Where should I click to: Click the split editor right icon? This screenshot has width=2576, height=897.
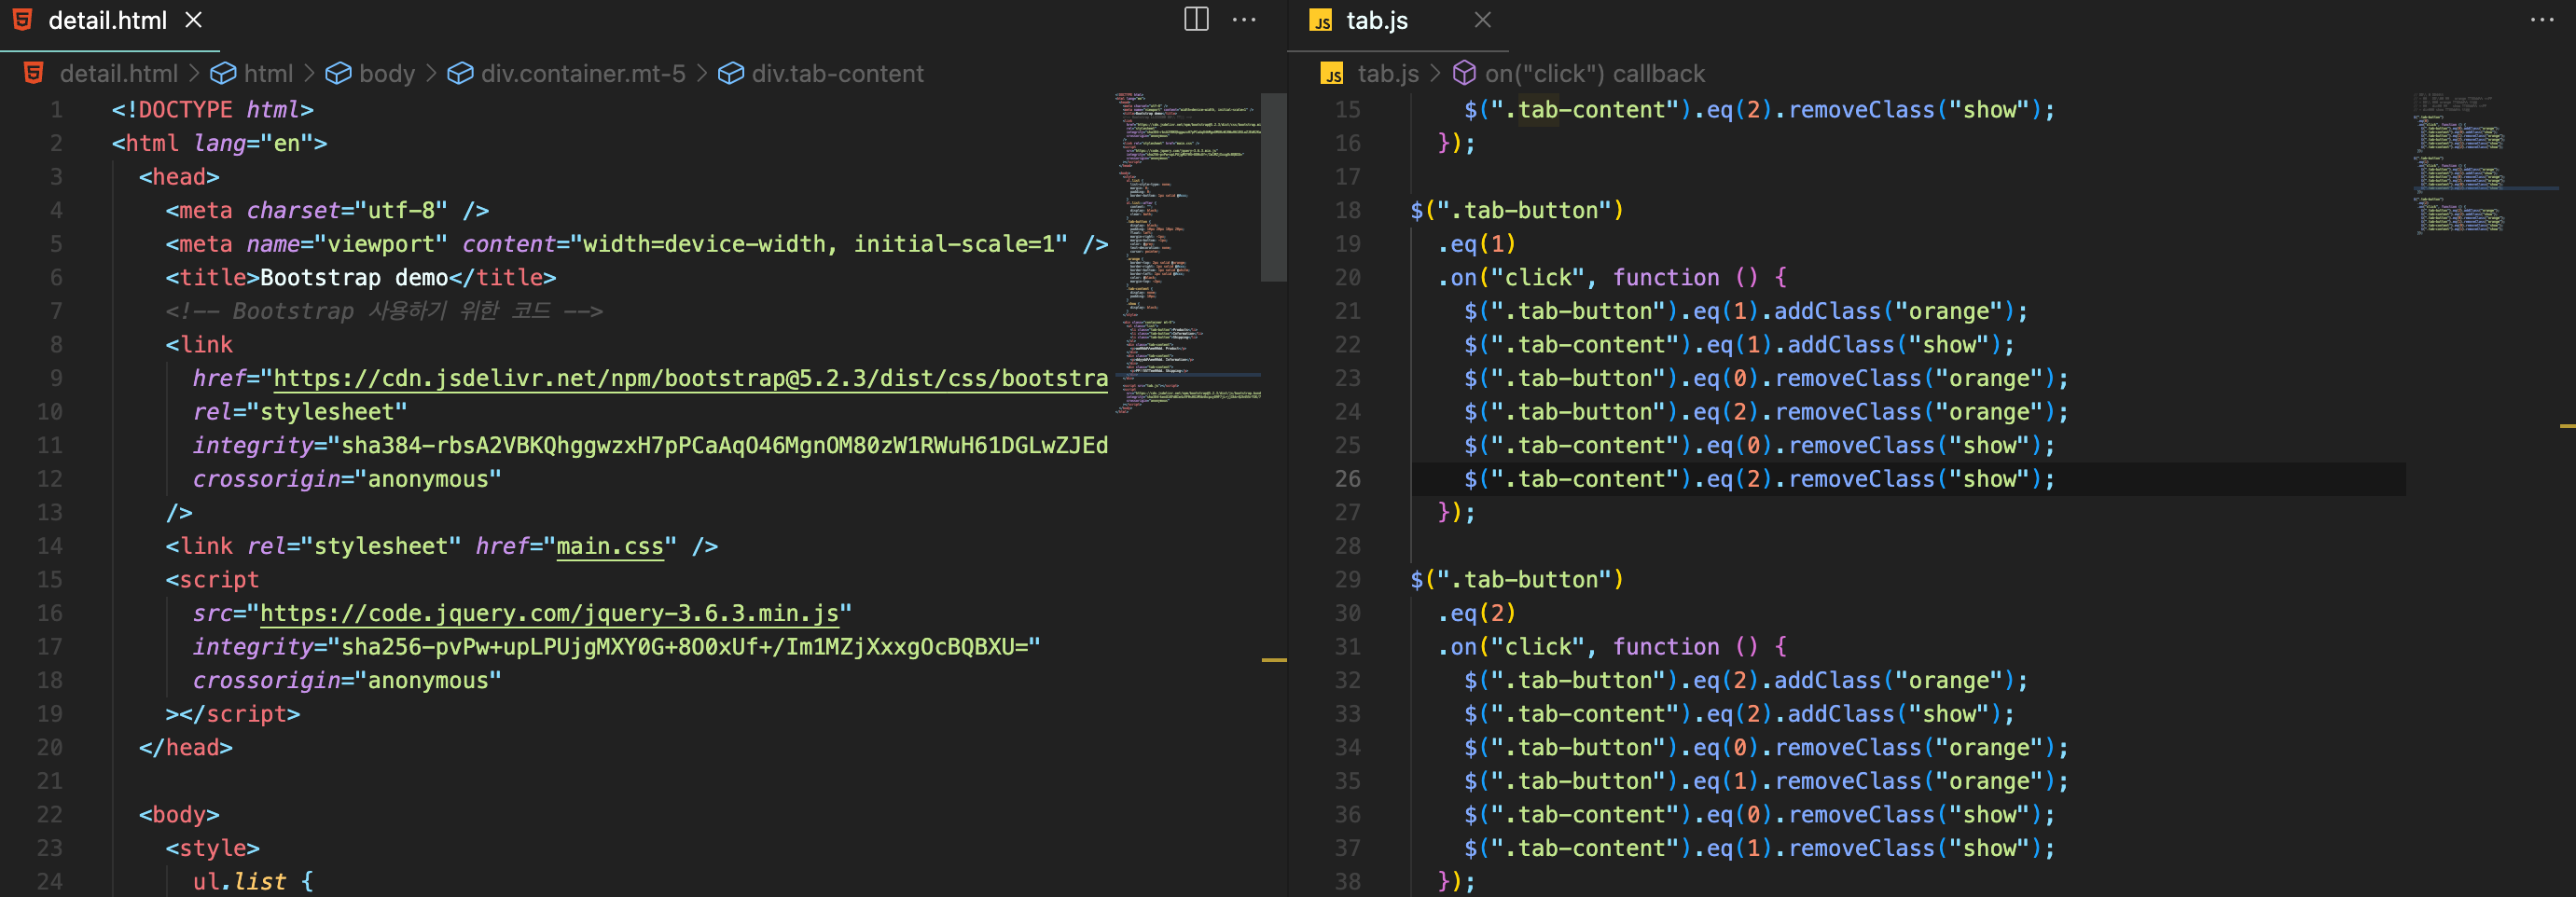[1196, 20]
